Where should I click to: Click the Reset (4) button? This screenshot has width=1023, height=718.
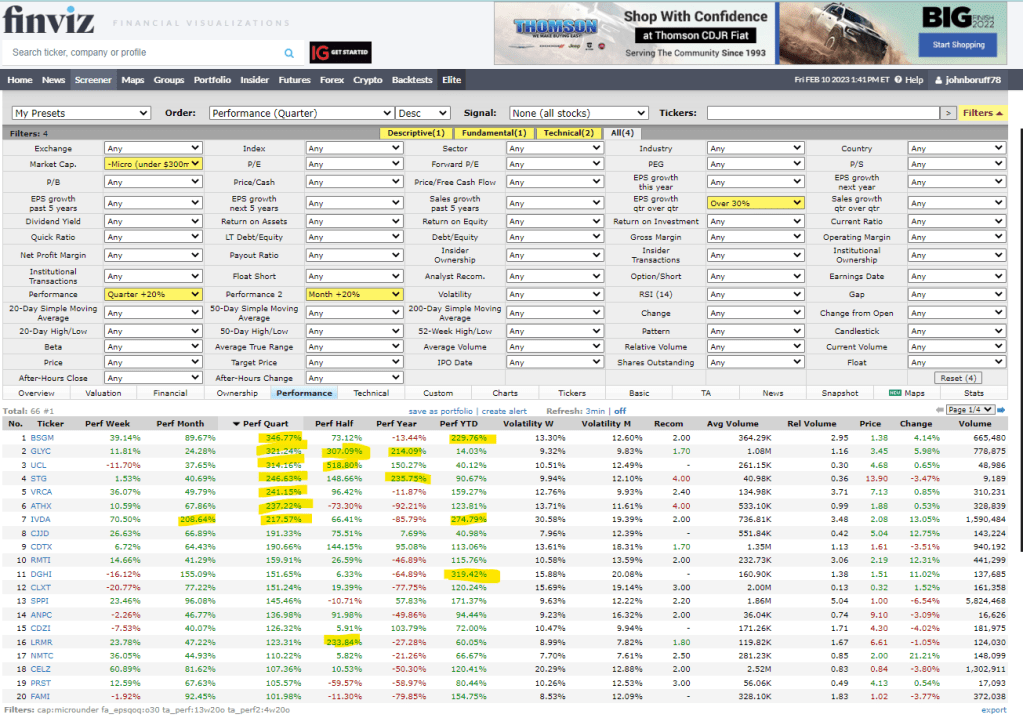(x=959, y=378)
